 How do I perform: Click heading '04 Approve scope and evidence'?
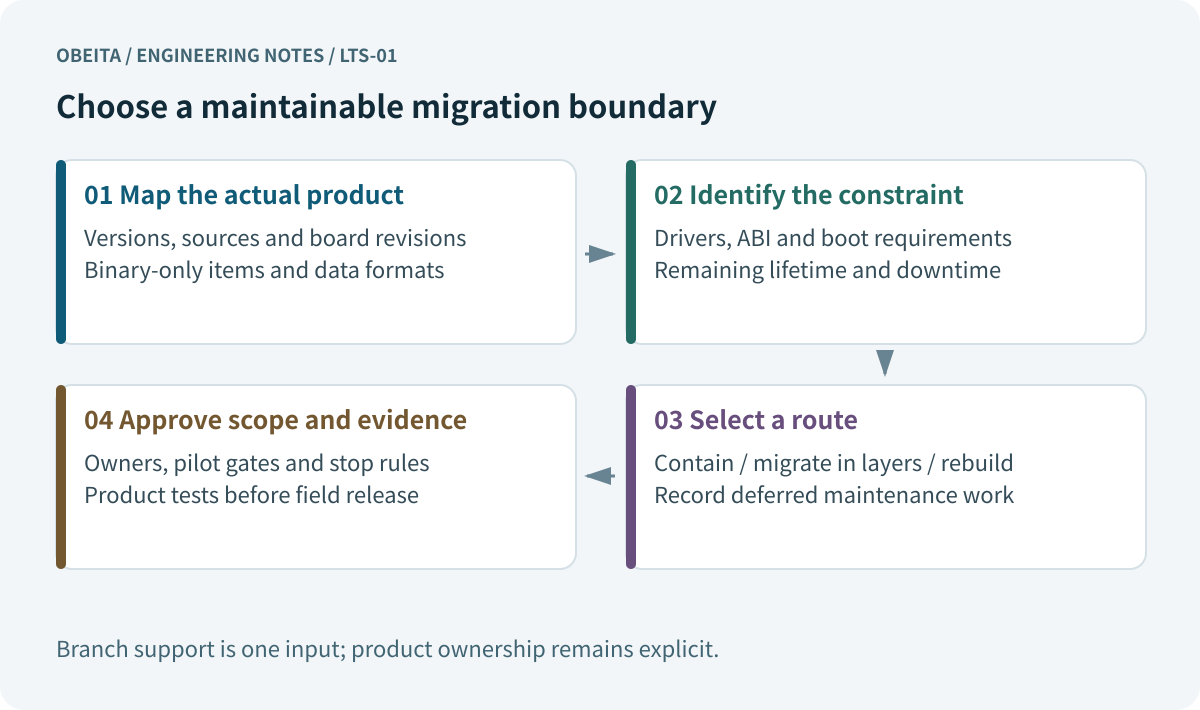(275, 420)
